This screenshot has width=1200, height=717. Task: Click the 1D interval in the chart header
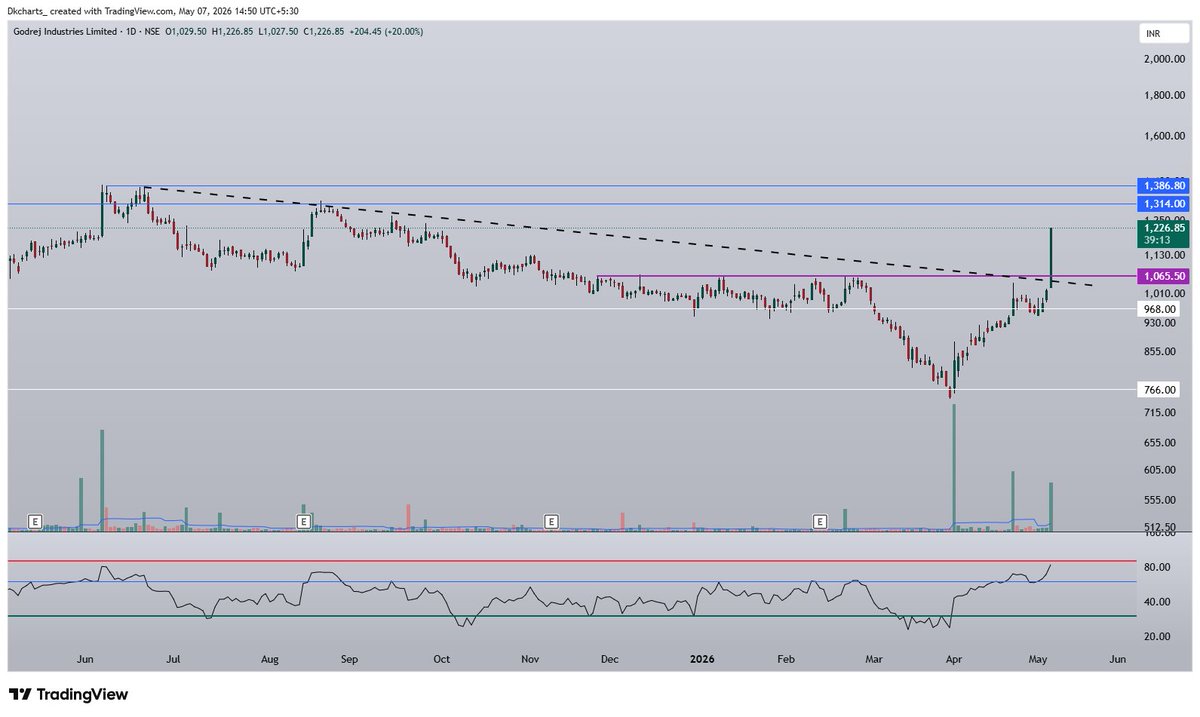[129, 31]
